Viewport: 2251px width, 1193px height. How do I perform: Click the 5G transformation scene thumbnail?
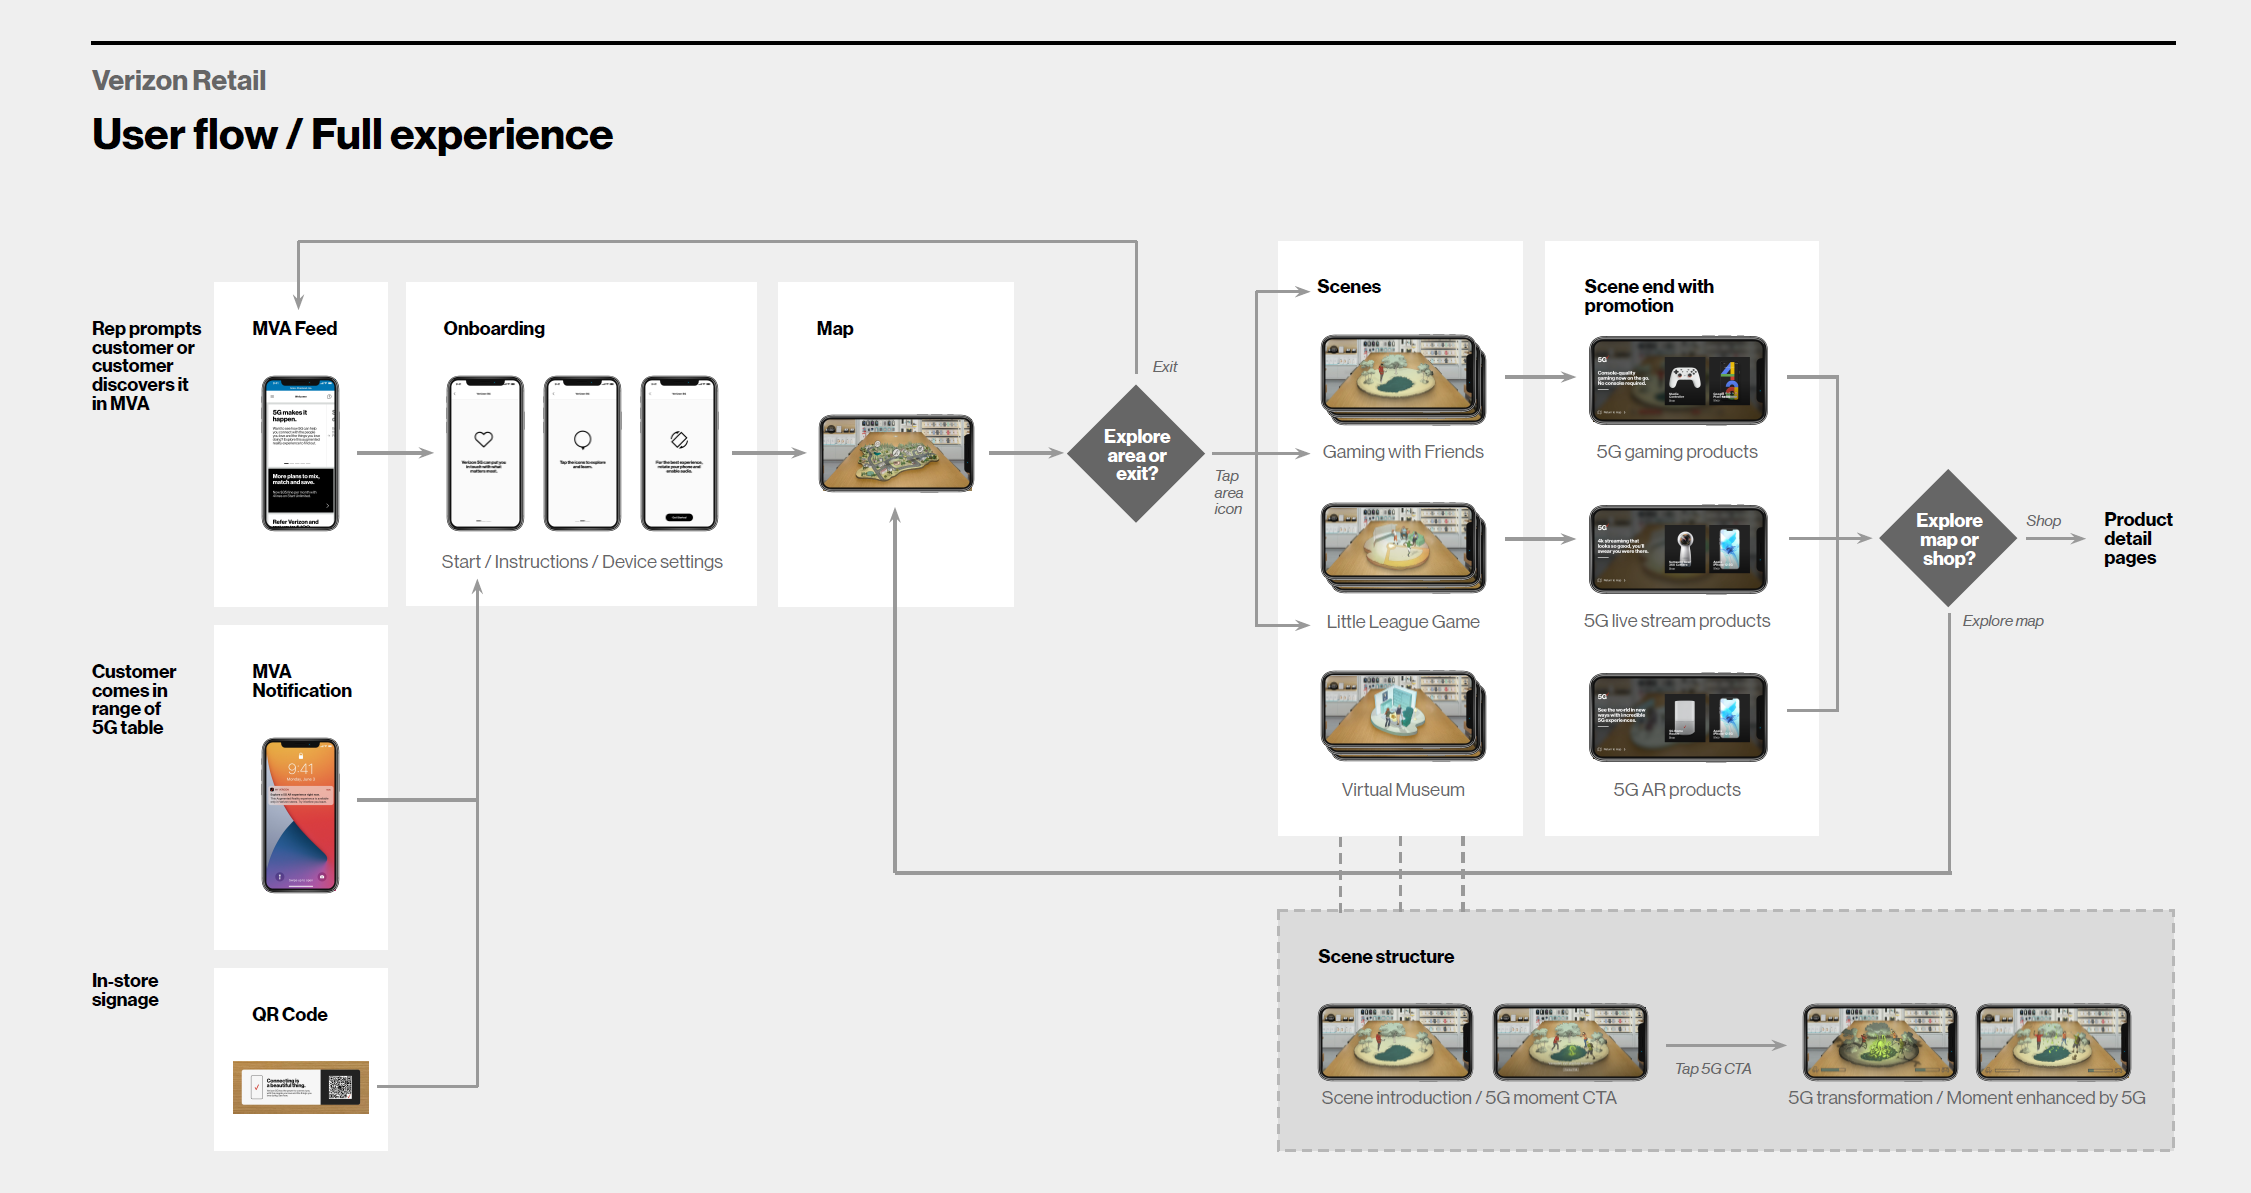pos(1879,1042)
